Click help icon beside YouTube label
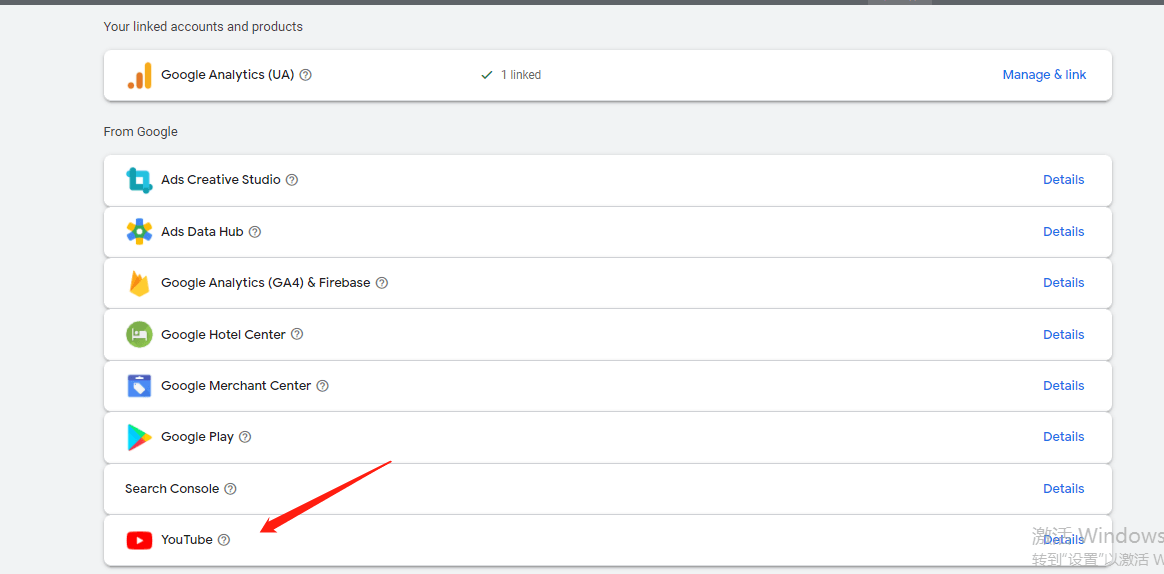This screenshot has height=574, width=1164. pos(224,540)
